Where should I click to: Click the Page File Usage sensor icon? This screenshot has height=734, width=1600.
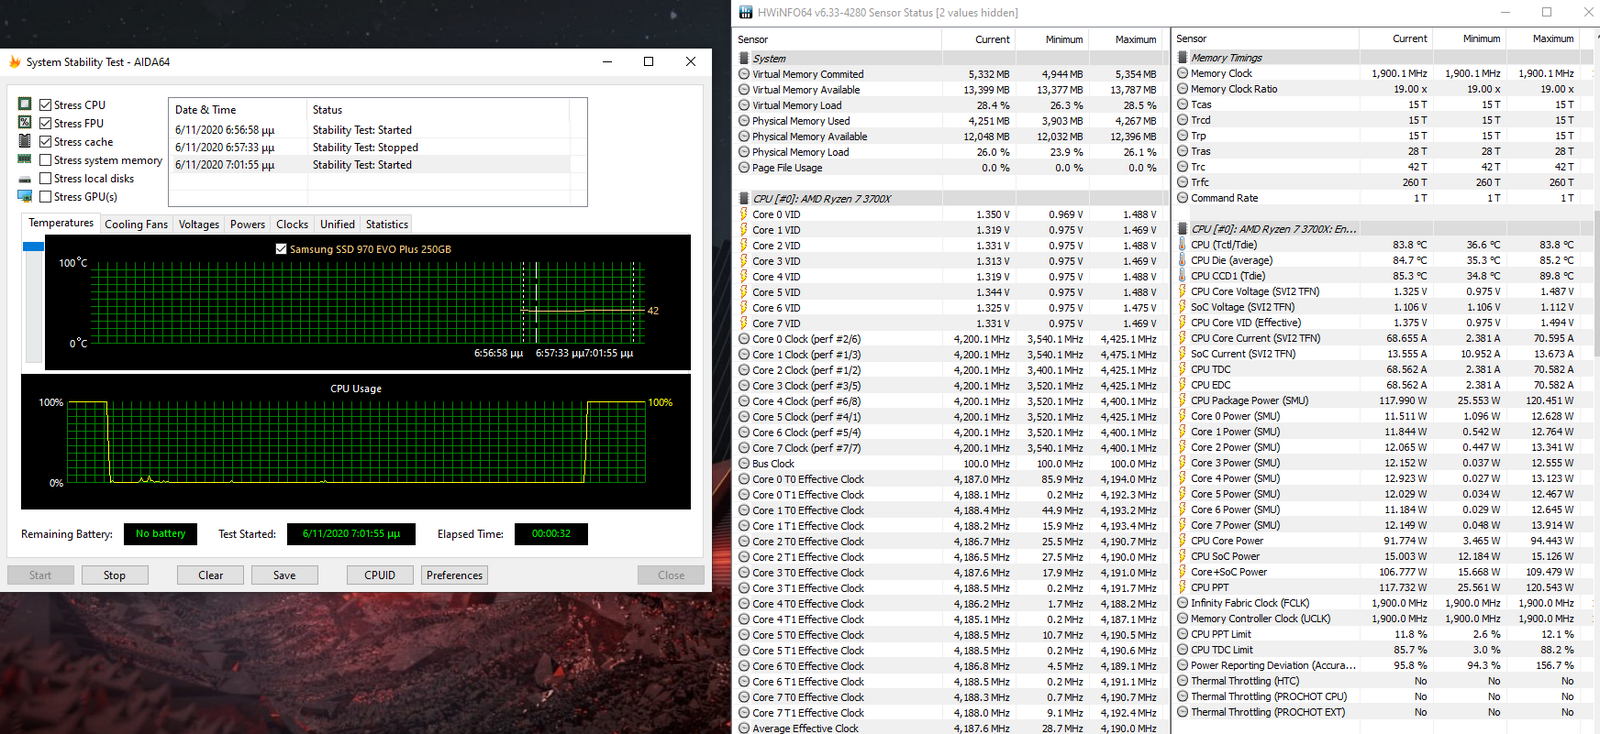[x=744, y=168]
